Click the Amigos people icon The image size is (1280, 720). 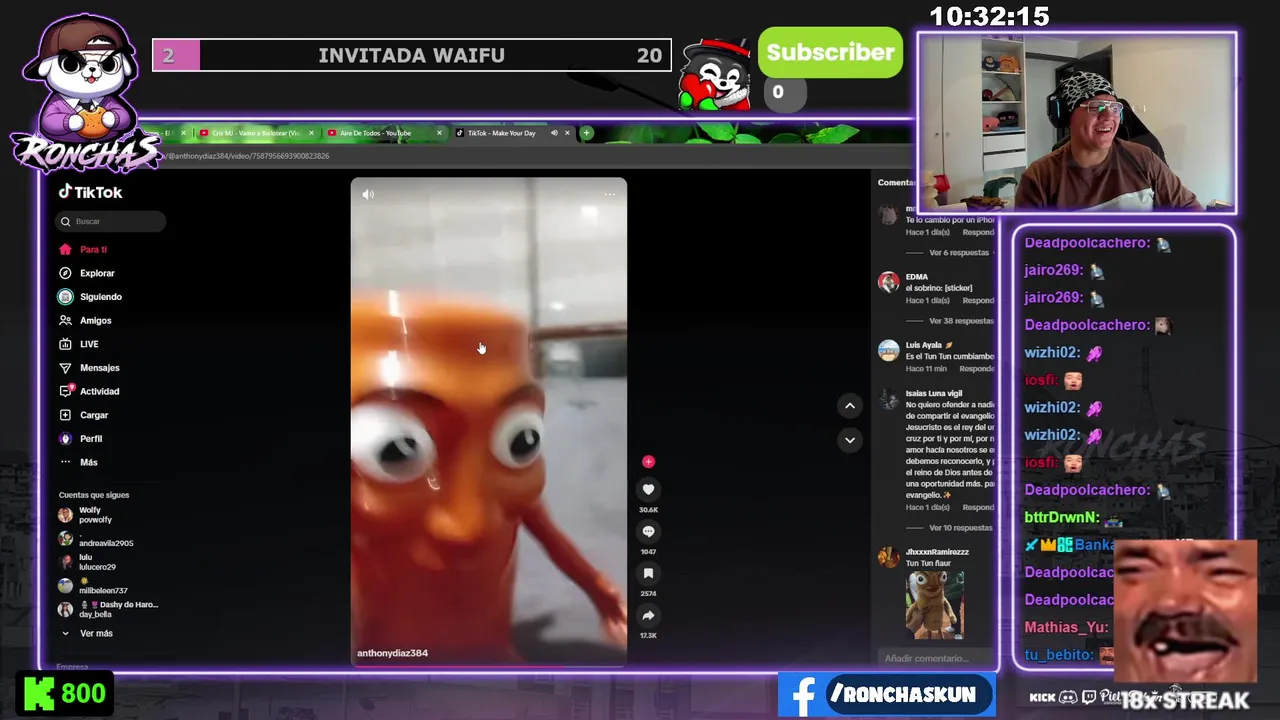pyautogui.click(x=65, y=320)
